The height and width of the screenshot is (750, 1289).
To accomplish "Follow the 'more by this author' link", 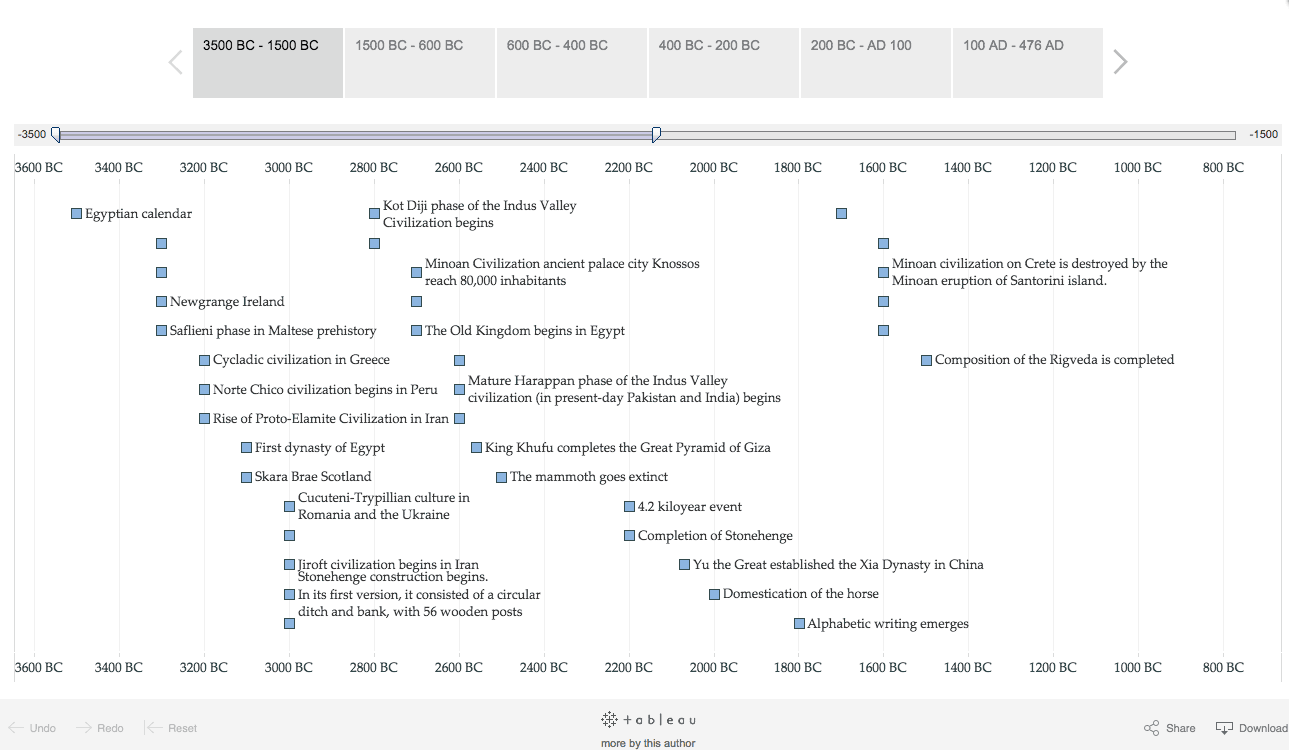I will click(648, 742).
